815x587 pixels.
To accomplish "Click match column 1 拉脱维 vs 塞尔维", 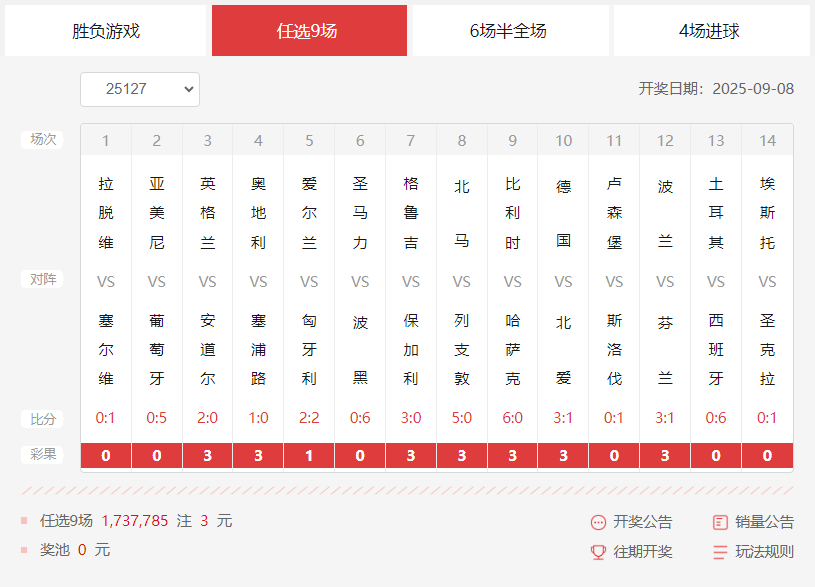I will point(105,278).
